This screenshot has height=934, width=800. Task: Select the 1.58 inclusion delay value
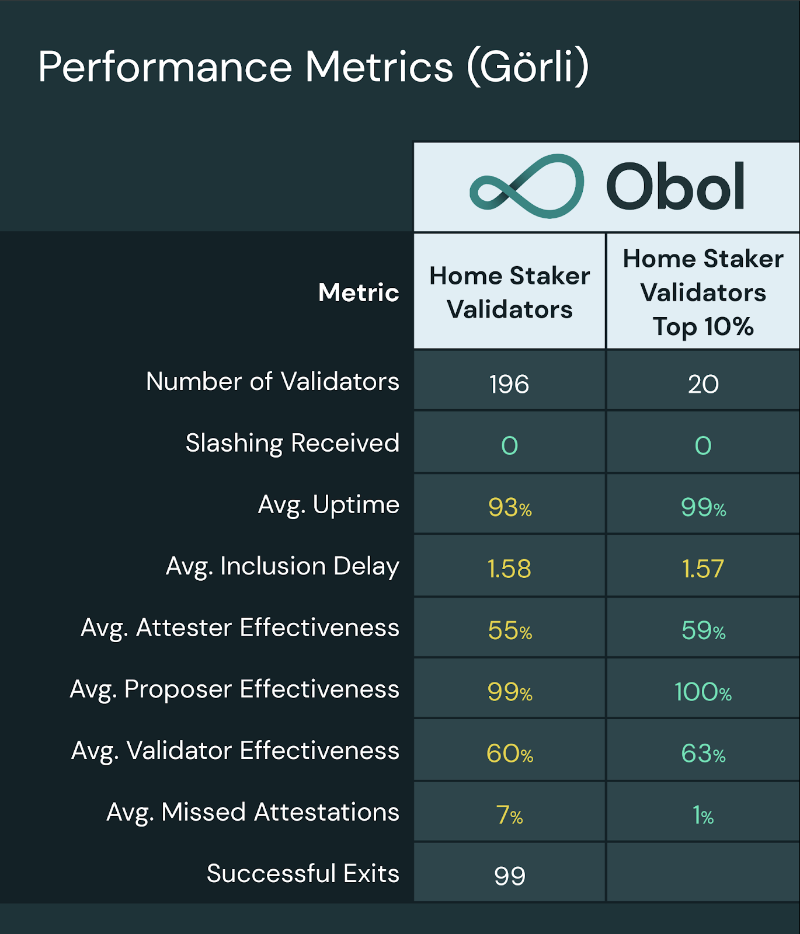(509, 569)
